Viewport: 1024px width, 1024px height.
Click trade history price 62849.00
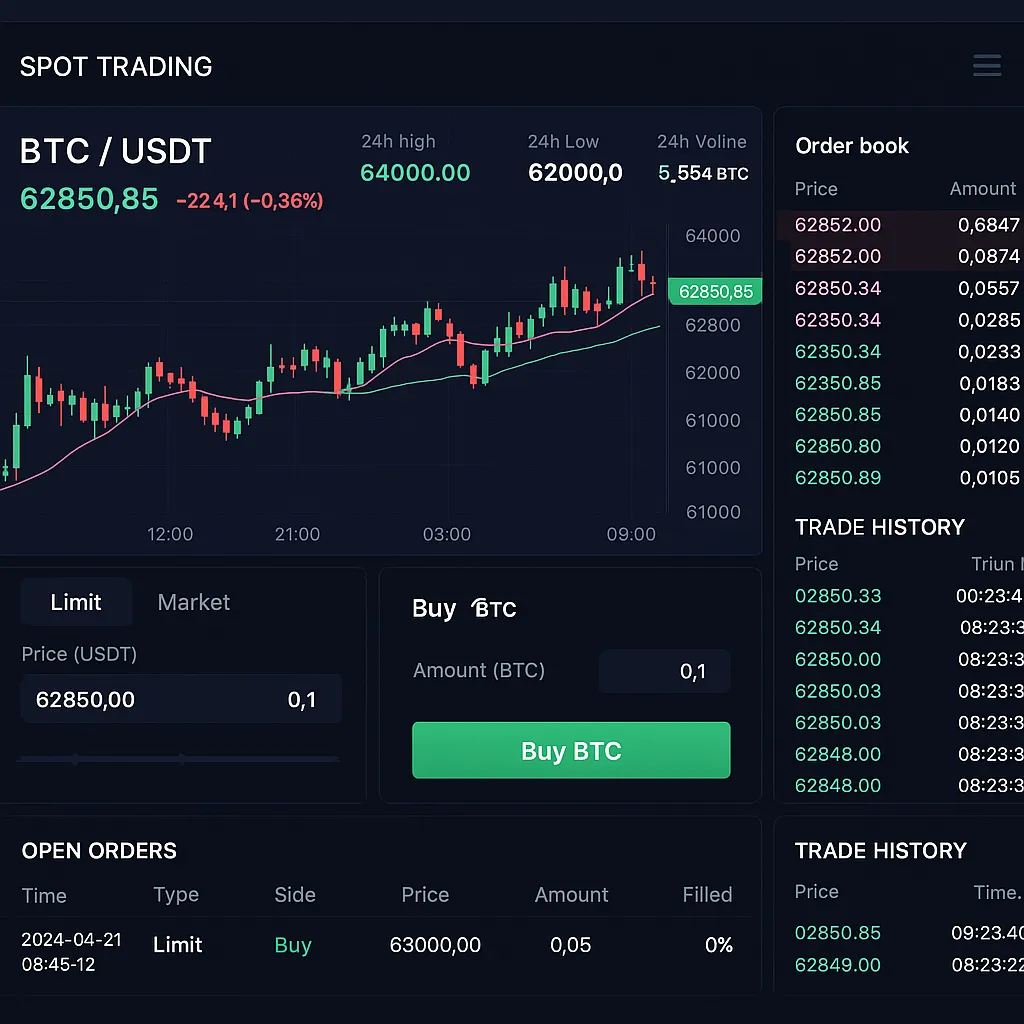(838, 965)
